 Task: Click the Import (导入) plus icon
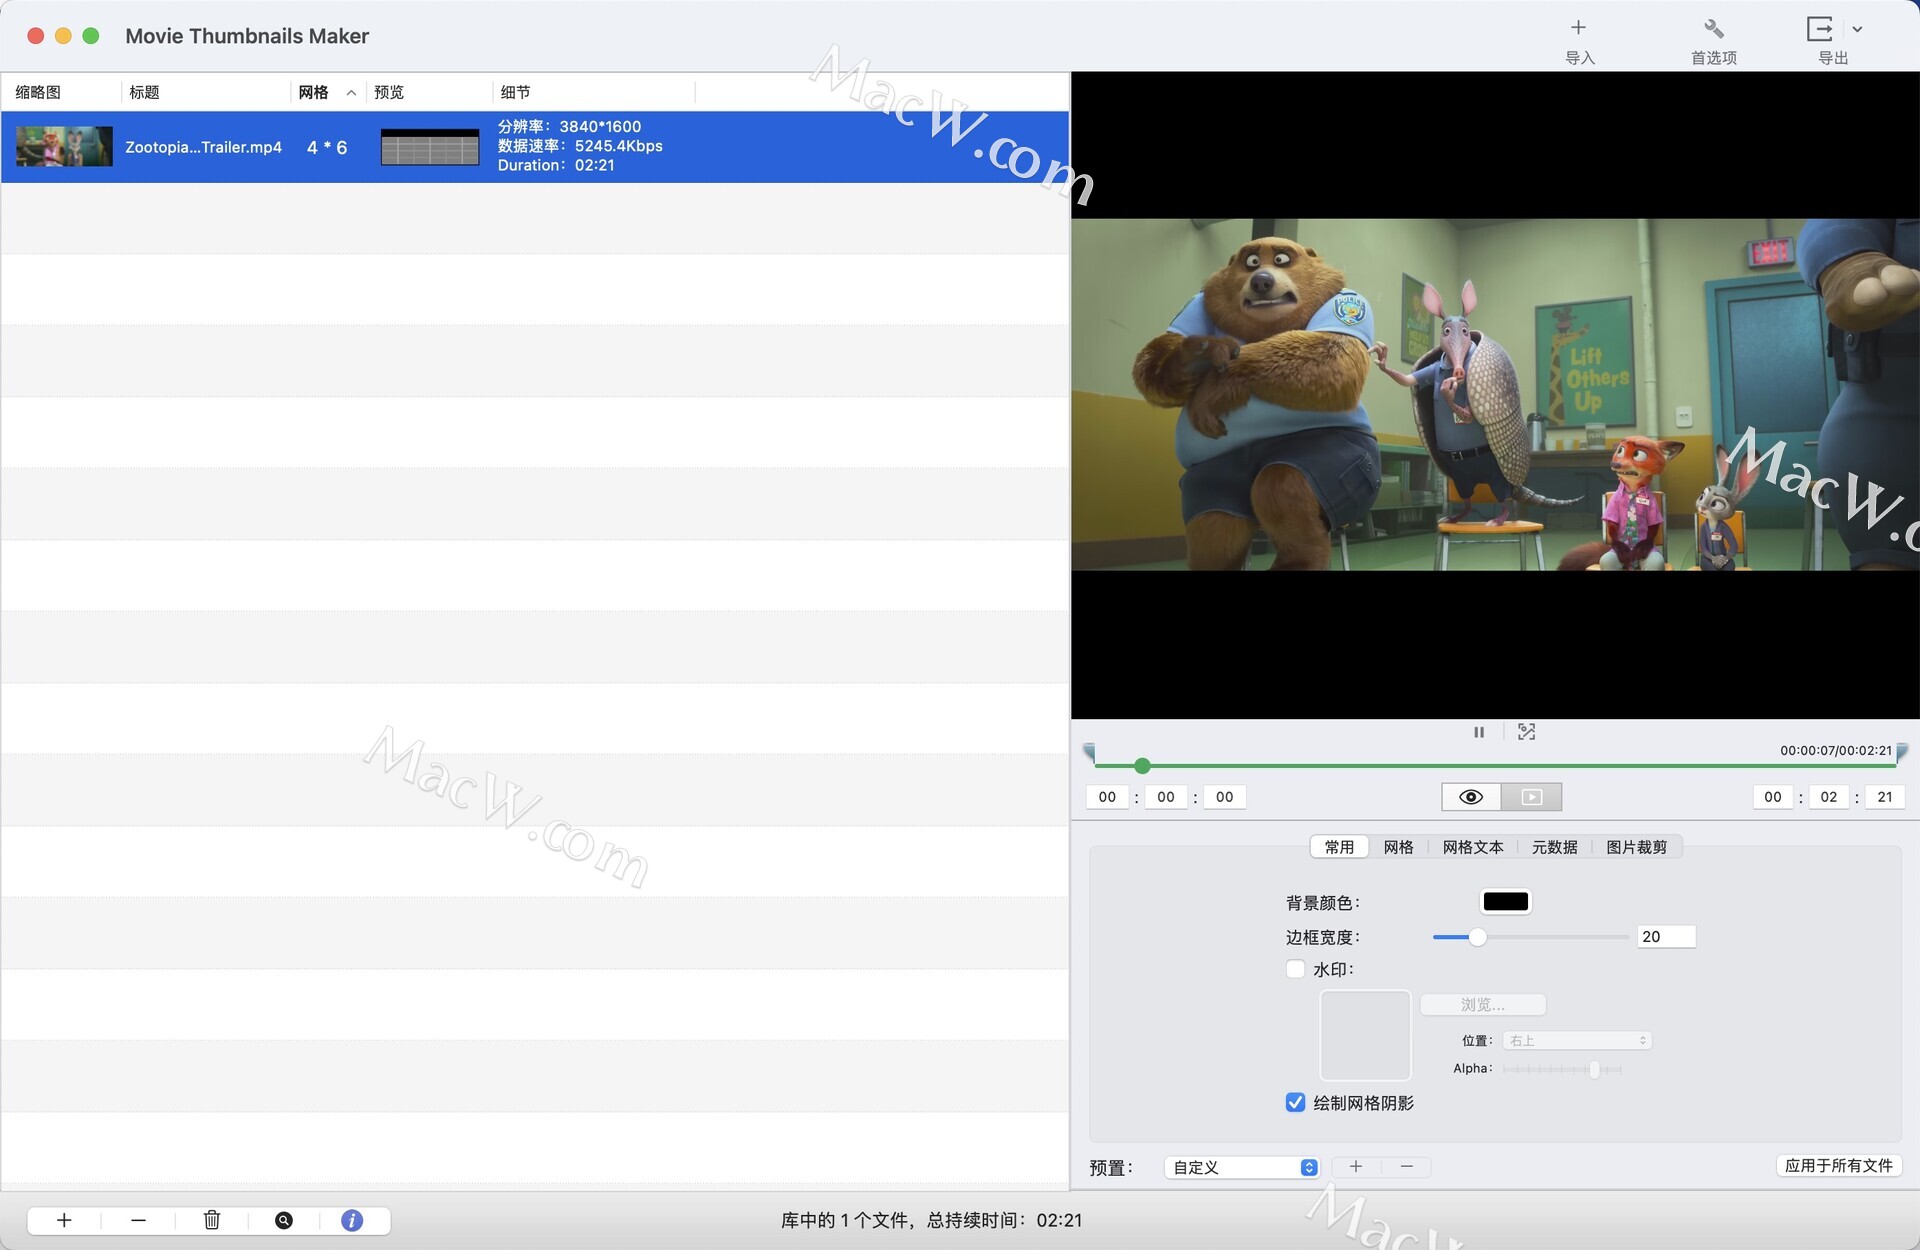[1578, 28]
